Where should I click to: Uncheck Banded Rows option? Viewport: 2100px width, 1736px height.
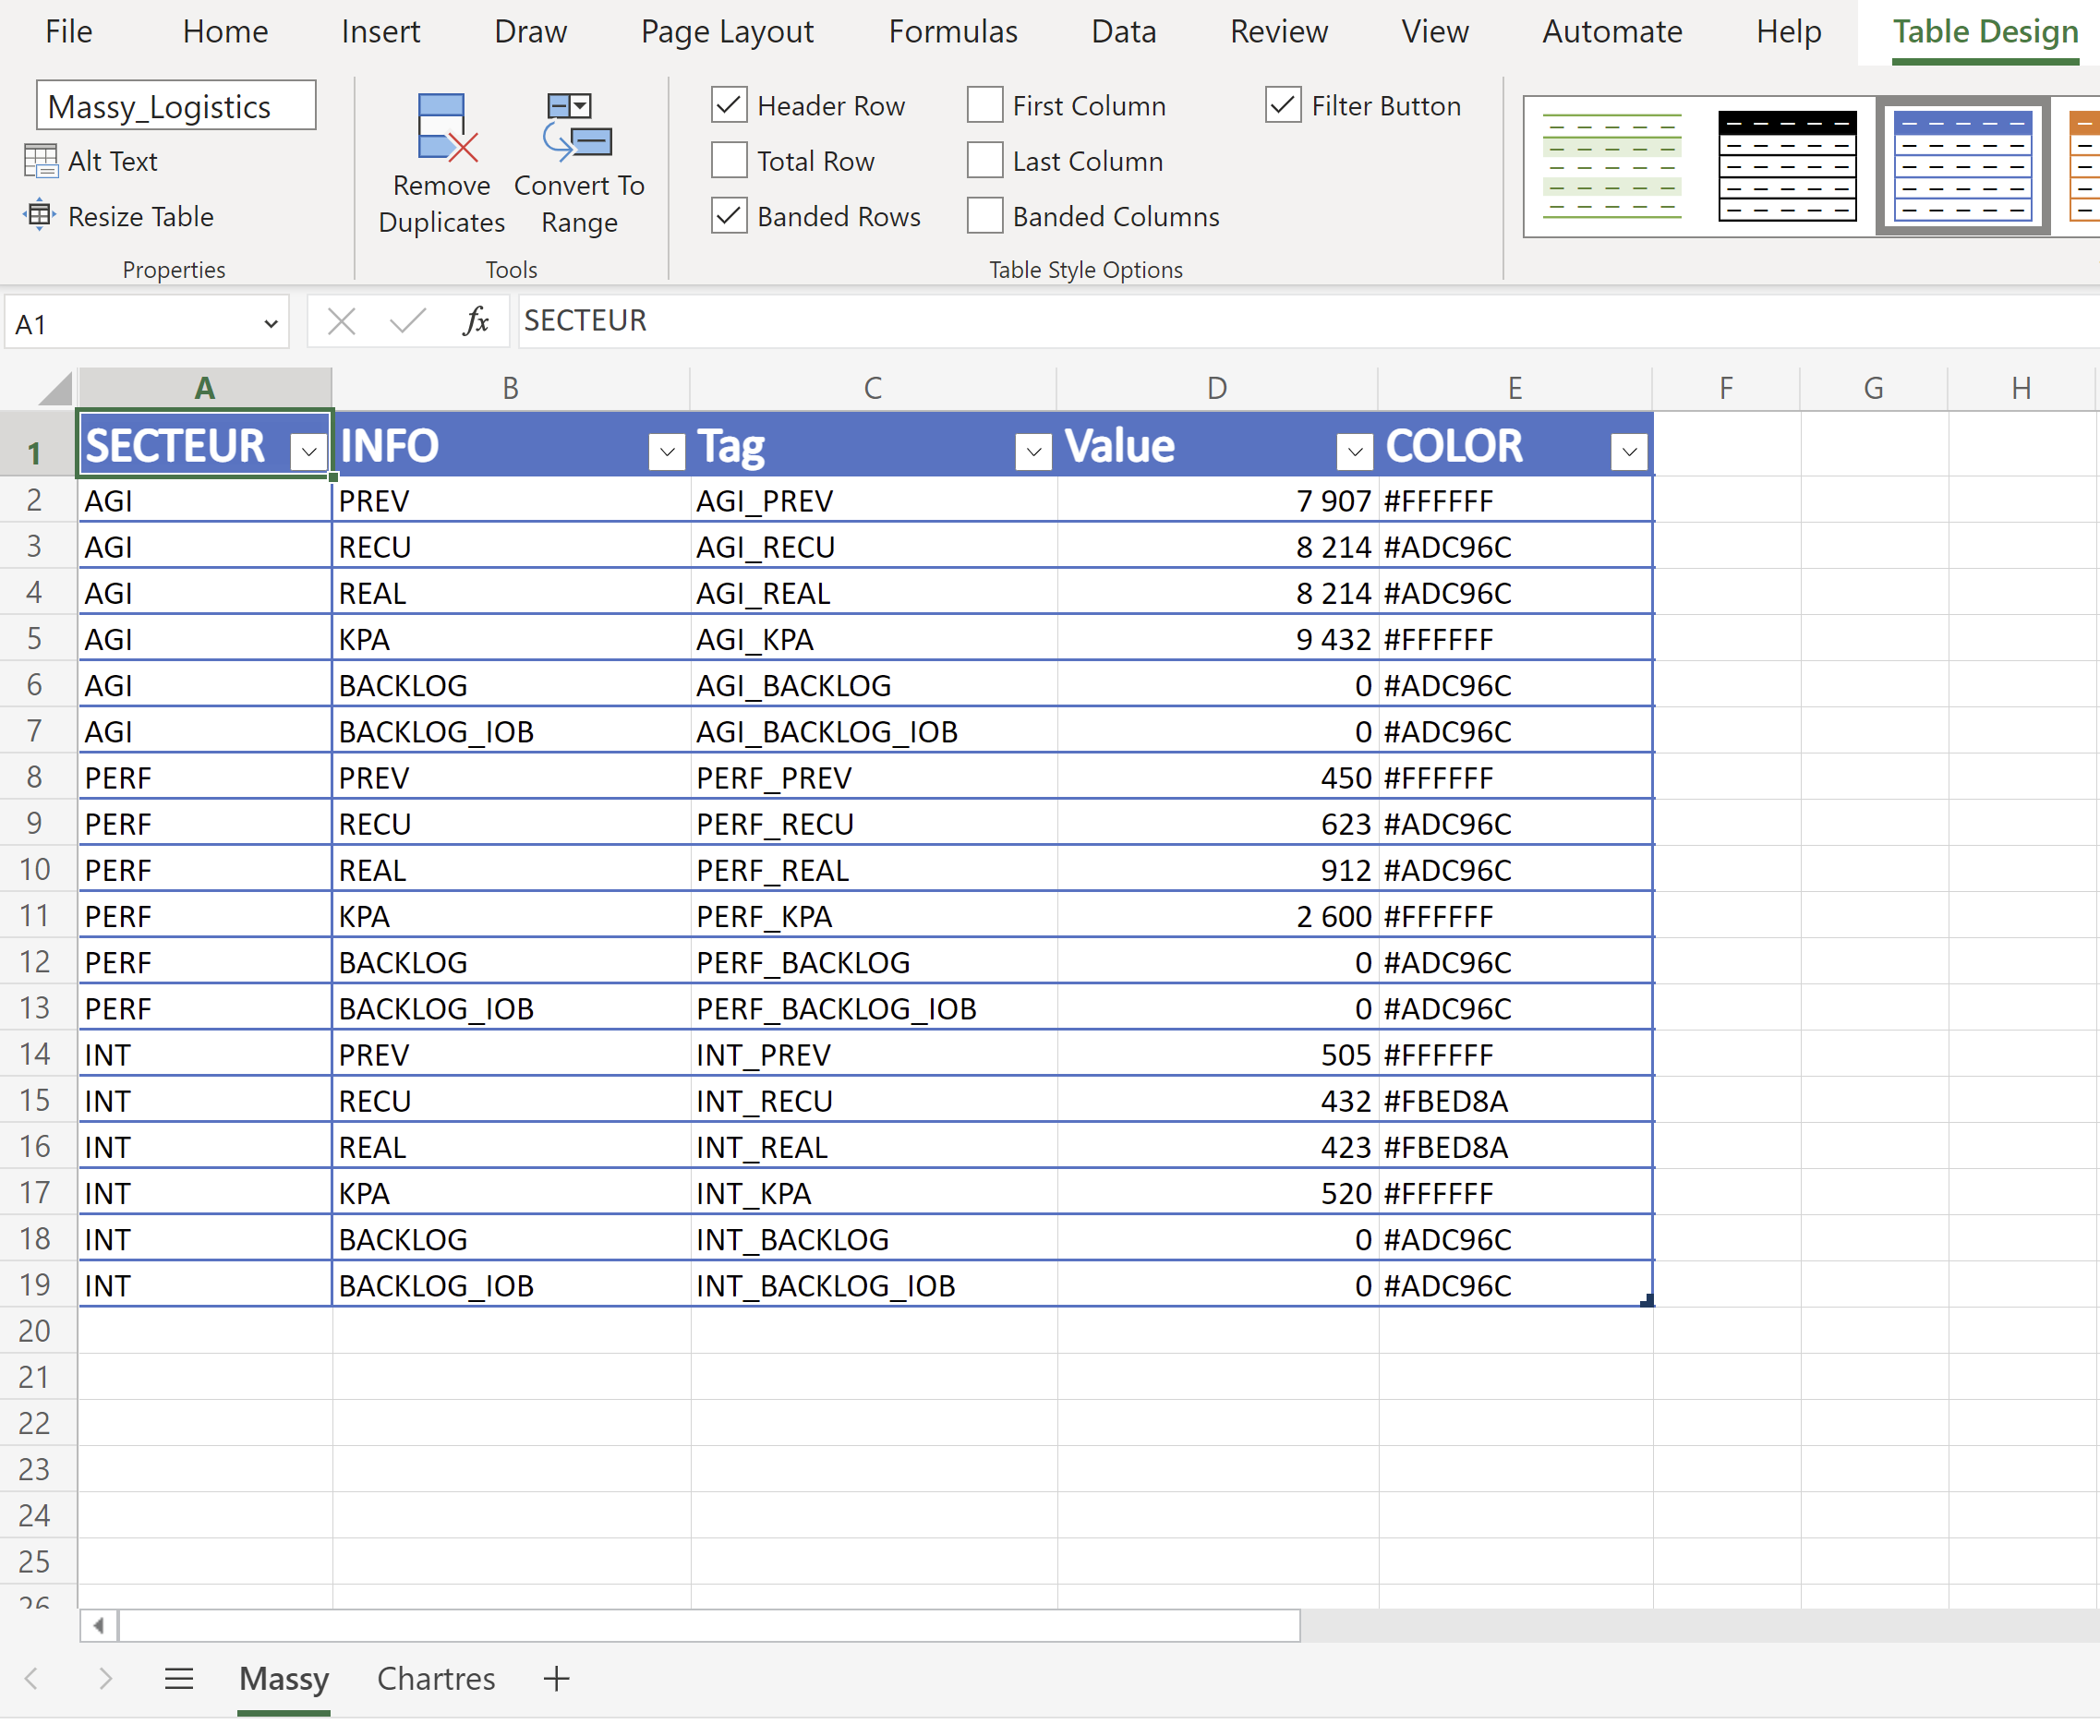727,215
